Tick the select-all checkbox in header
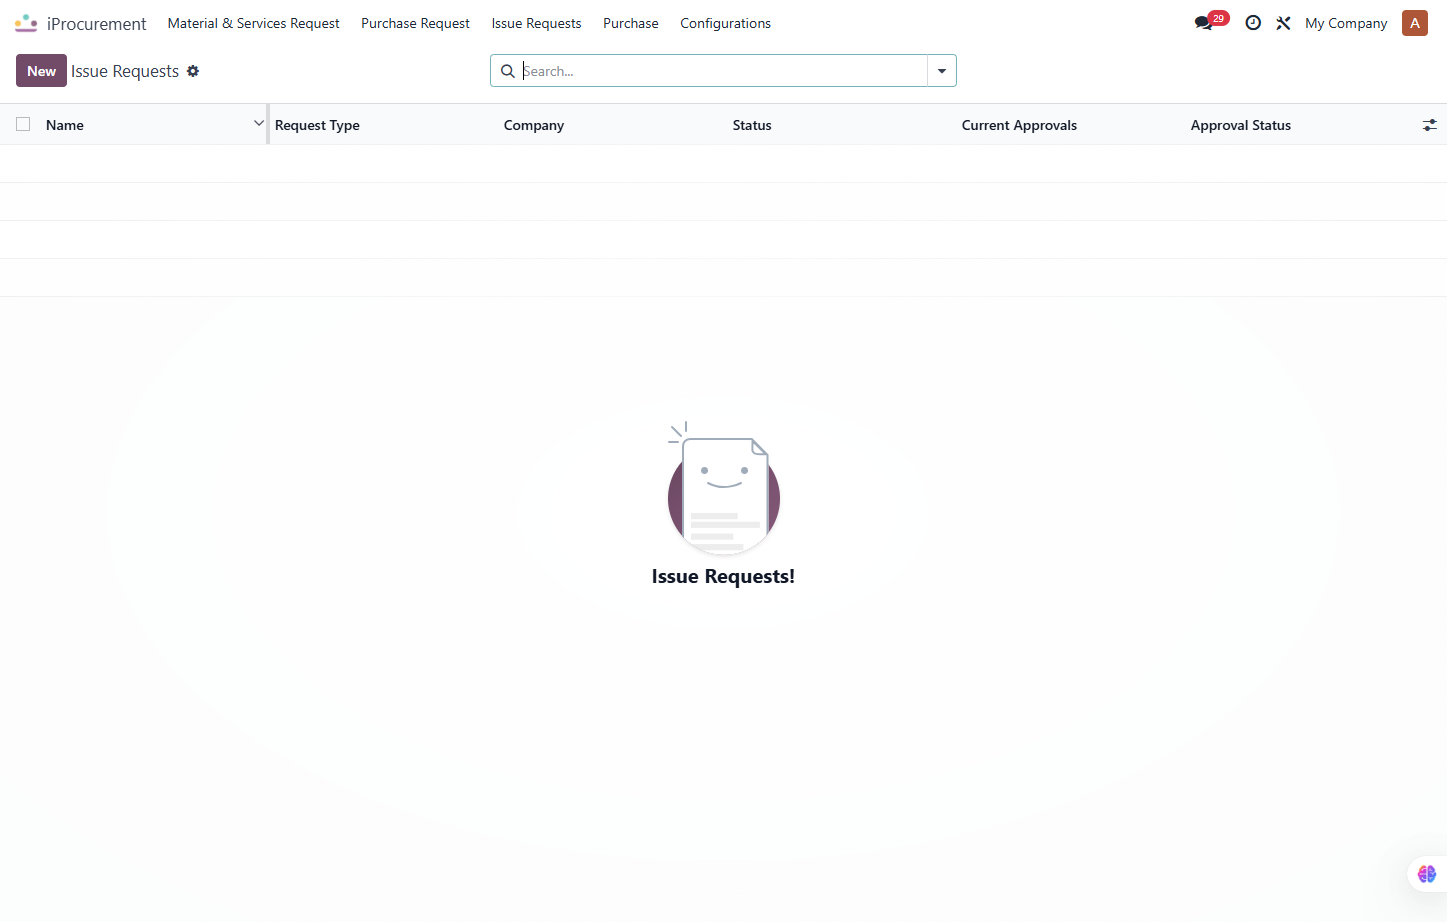This screenshot has height=922, width=1447. (23, 124)
